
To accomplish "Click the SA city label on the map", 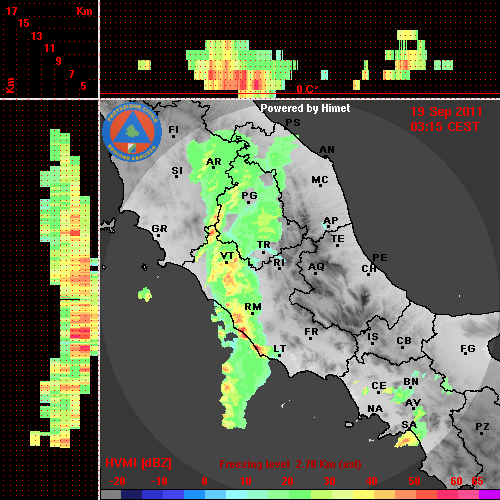I will 409,425.
